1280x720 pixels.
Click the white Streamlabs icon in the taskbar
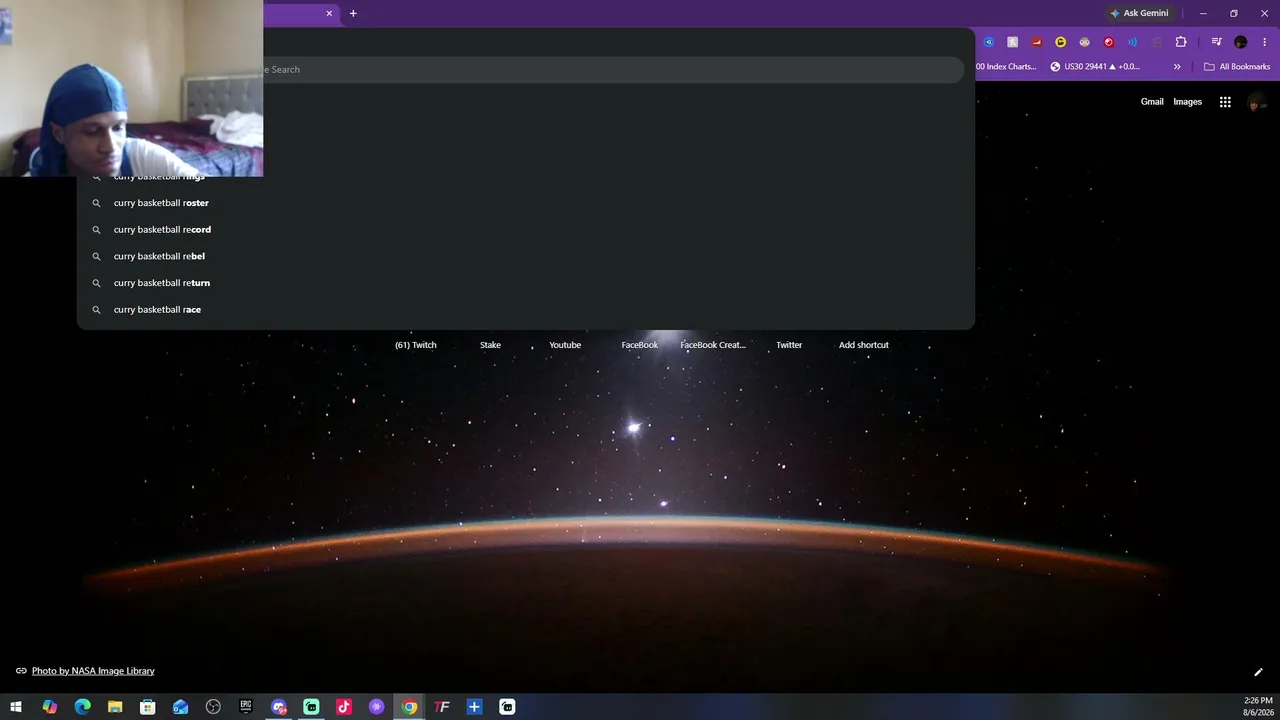pyautogui.click(x=507, y=707)
